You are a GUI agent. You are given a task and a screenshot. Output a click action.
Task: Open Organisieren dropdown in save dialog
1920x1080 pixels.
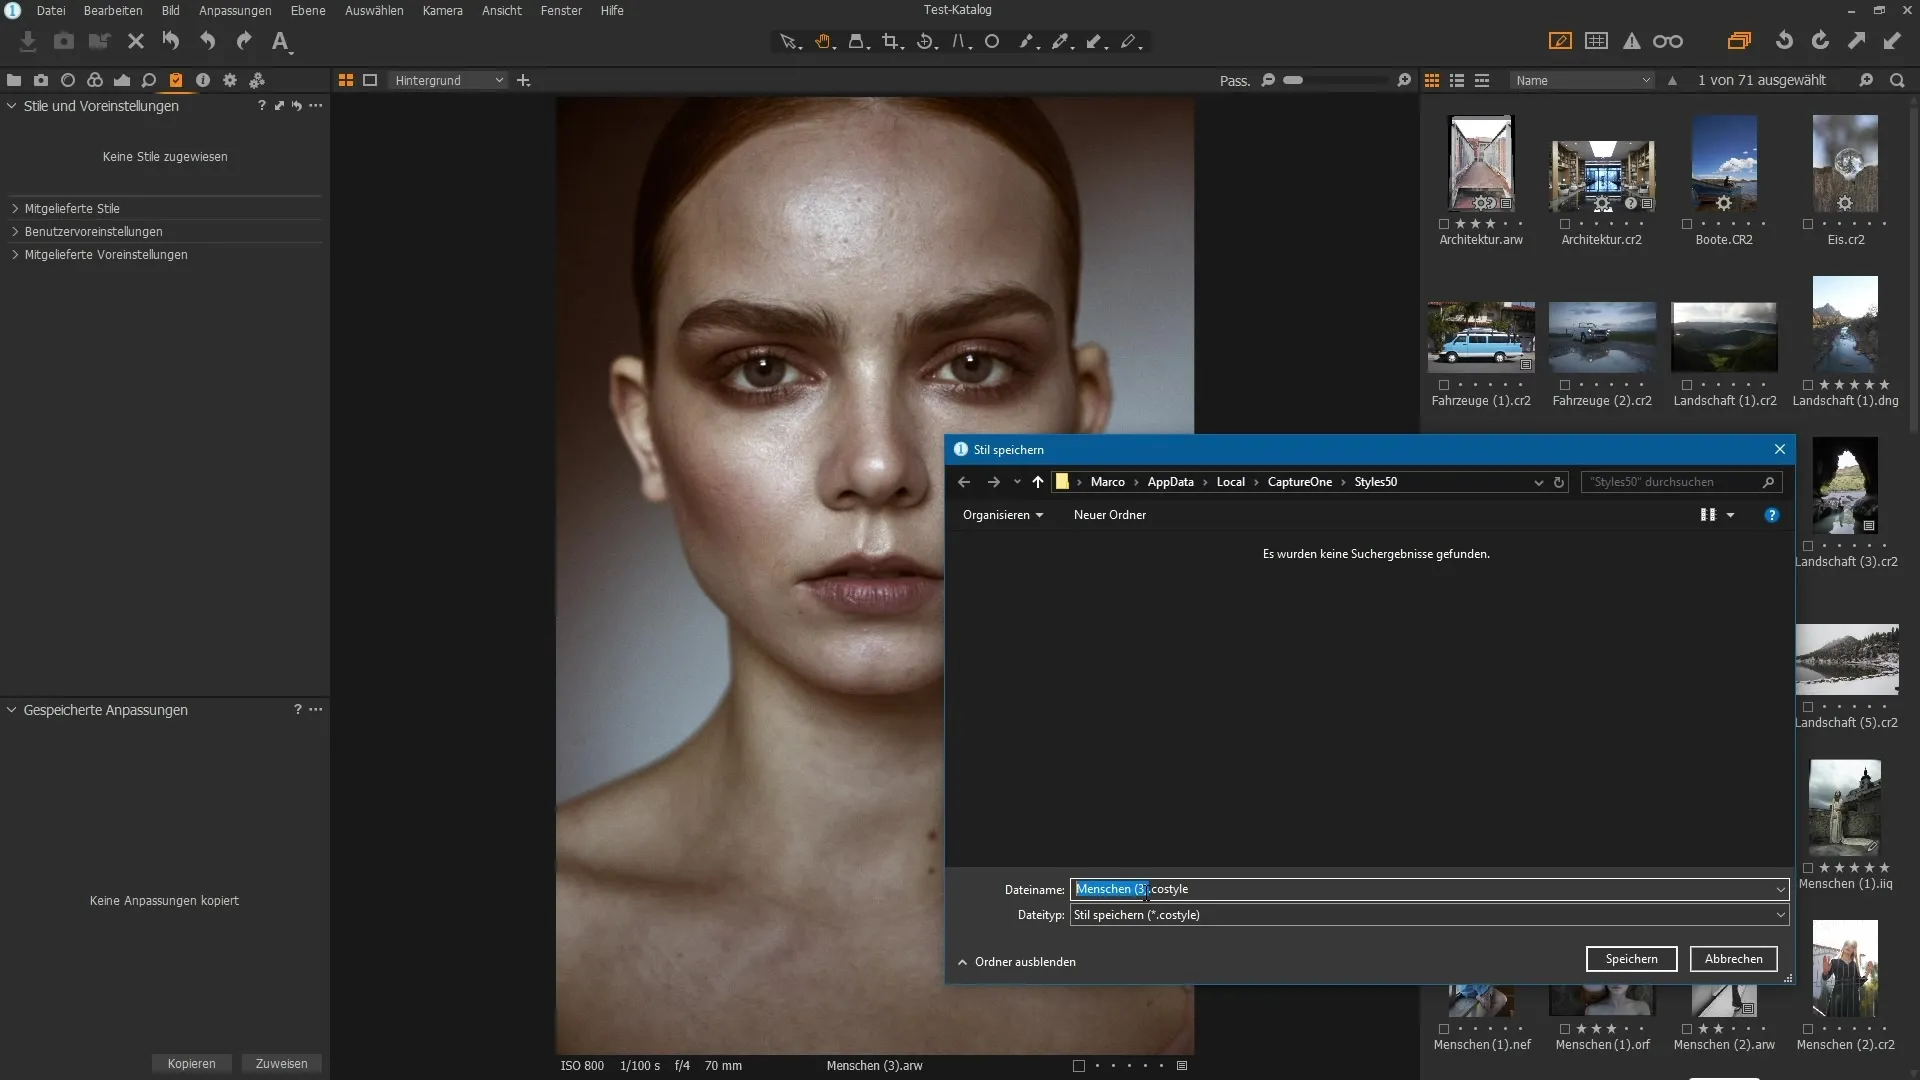[1003, 515]
